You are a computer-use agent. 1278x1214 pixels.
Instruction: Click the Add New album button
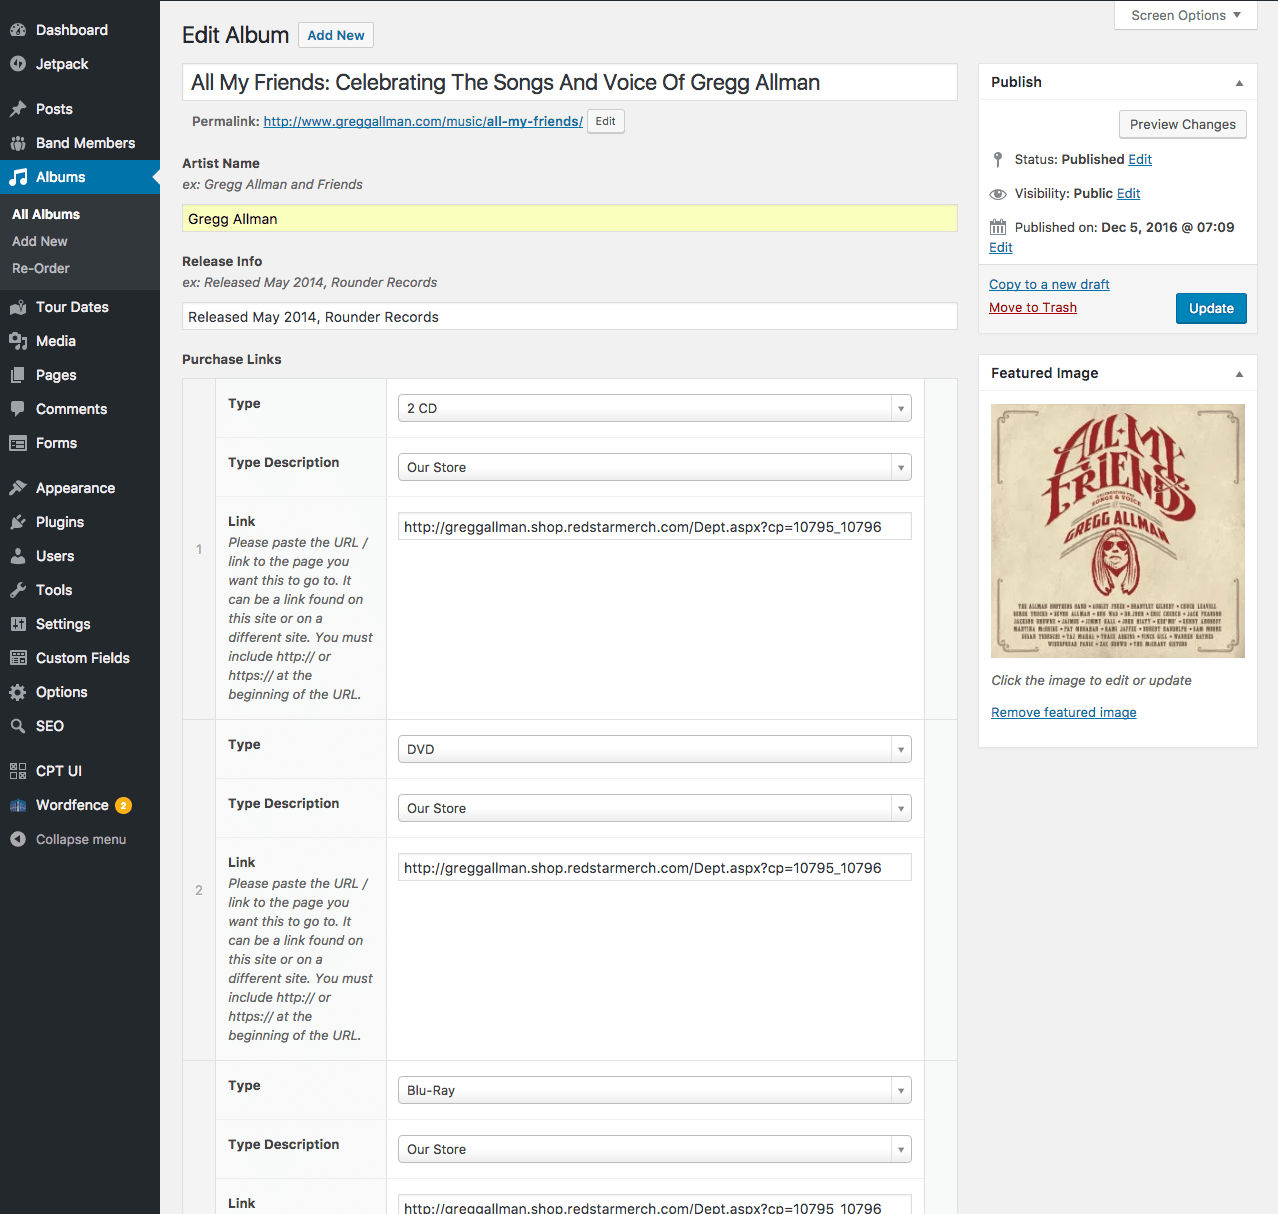click(x=336, y=35)
